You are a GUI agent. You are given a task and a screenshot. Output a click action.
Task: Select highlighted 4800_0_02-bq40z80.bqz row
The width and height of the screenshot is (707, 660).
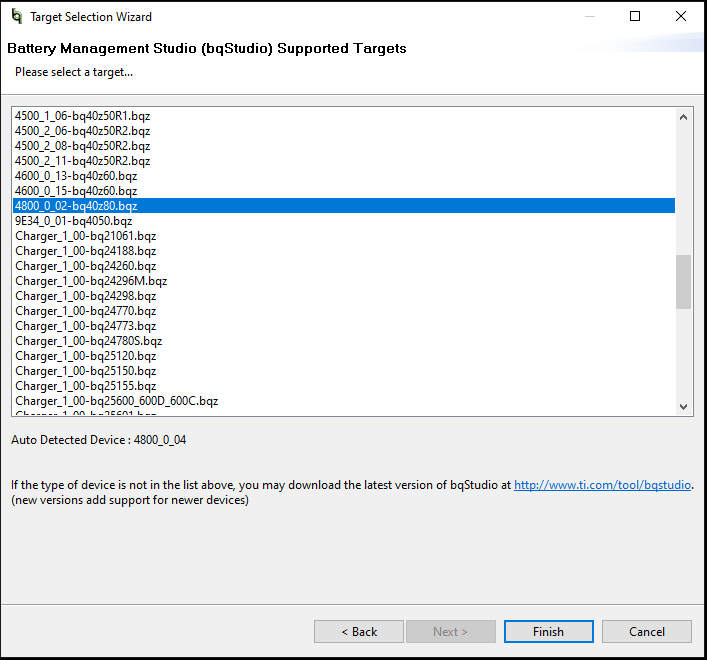click(x=344, y=206)
